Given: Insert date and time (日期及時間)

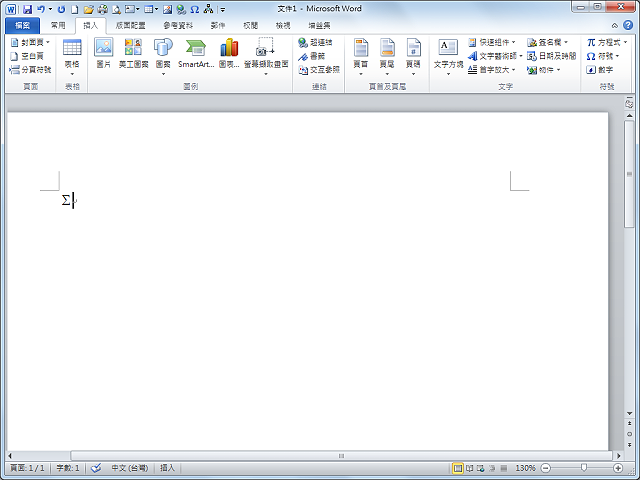Looking at the screenshot, I should point(551,56).
